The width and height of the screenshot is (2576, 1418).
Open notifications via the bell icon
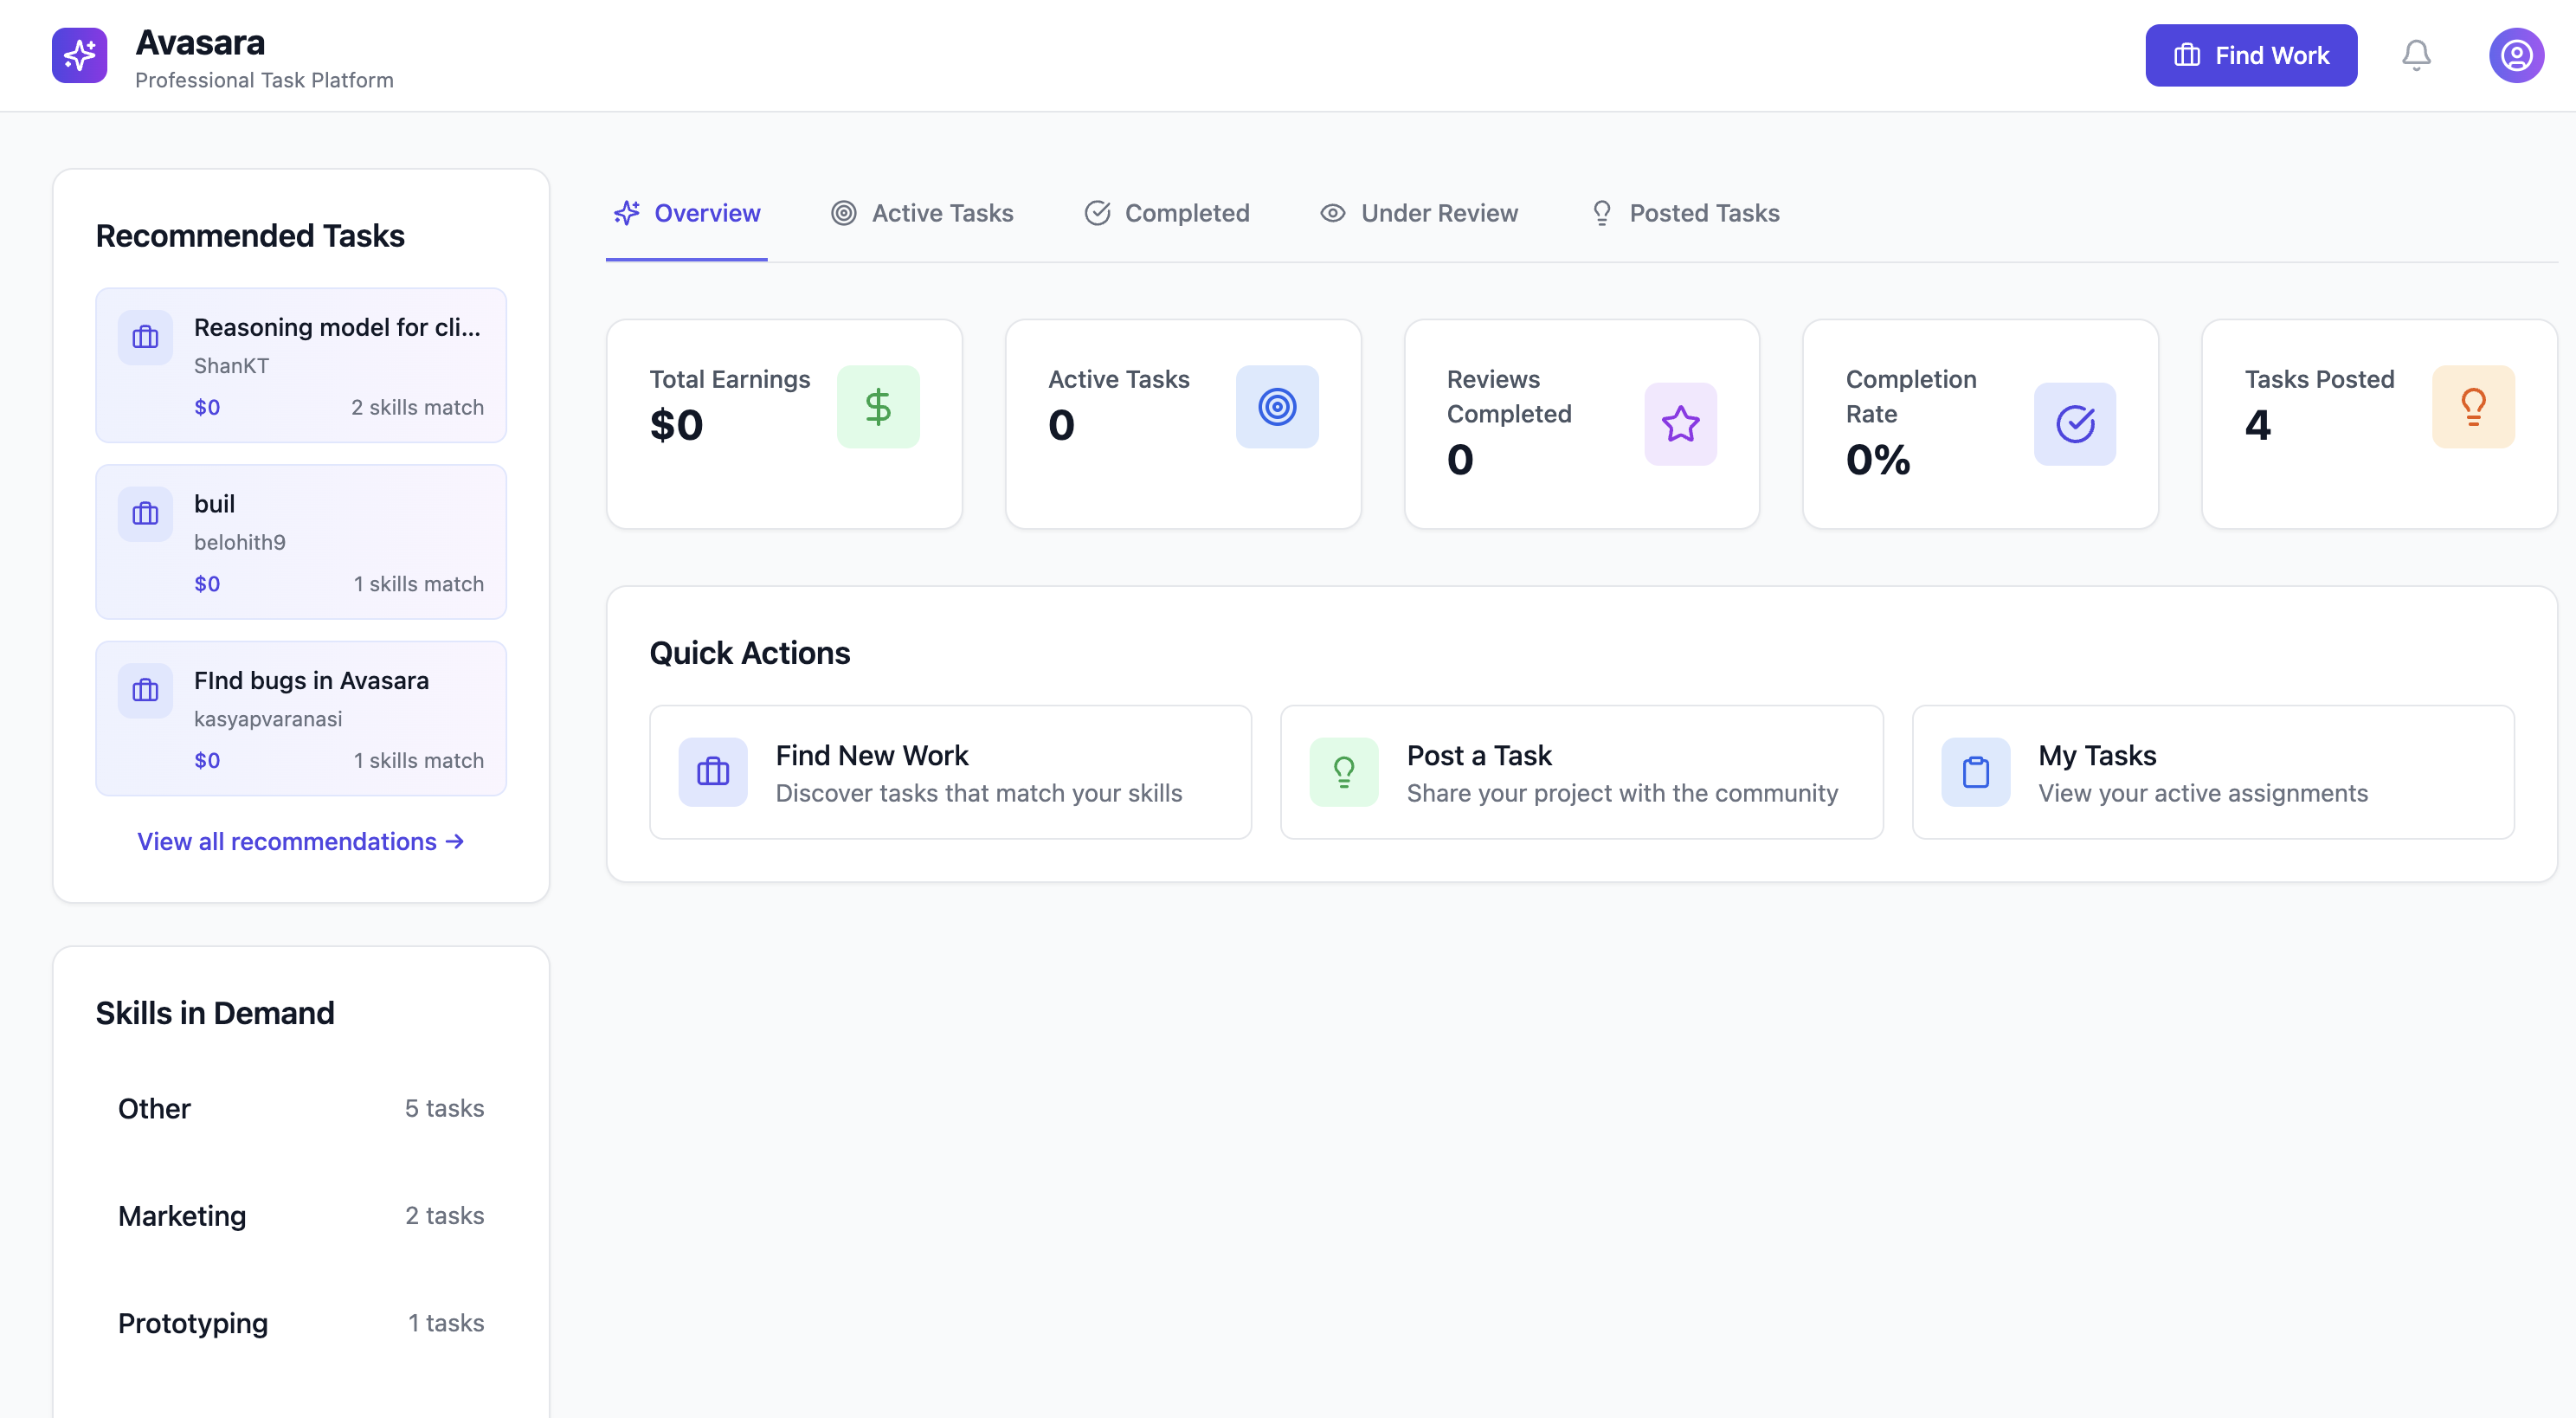2416,55
